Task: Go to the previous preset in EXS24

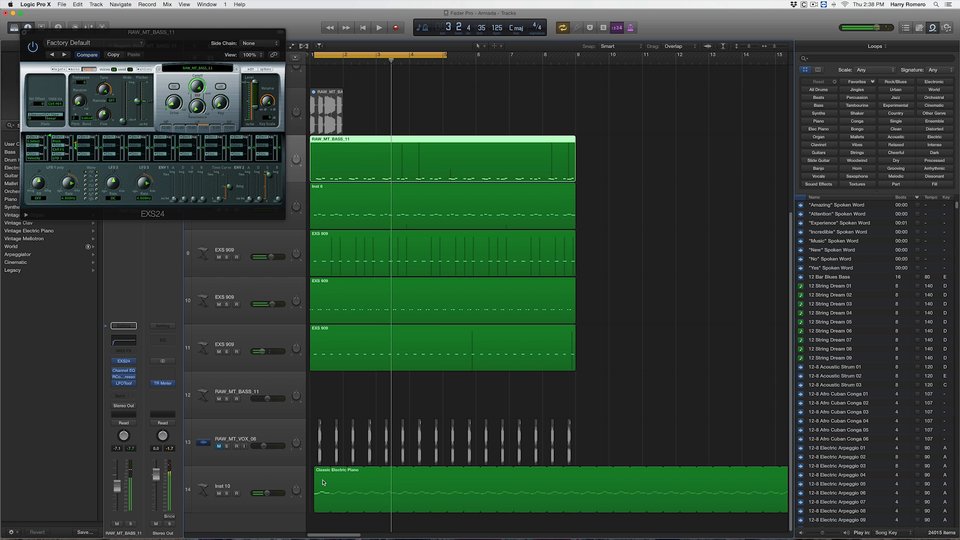Action: click(52, 54)
